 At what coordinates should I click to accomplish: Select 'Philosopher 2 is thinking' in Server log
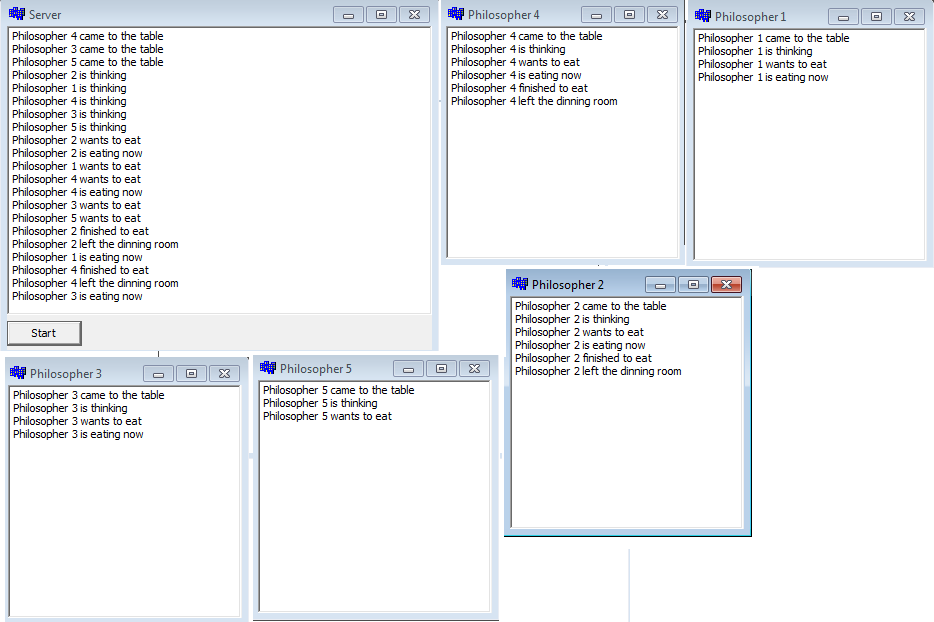point(69,75)
